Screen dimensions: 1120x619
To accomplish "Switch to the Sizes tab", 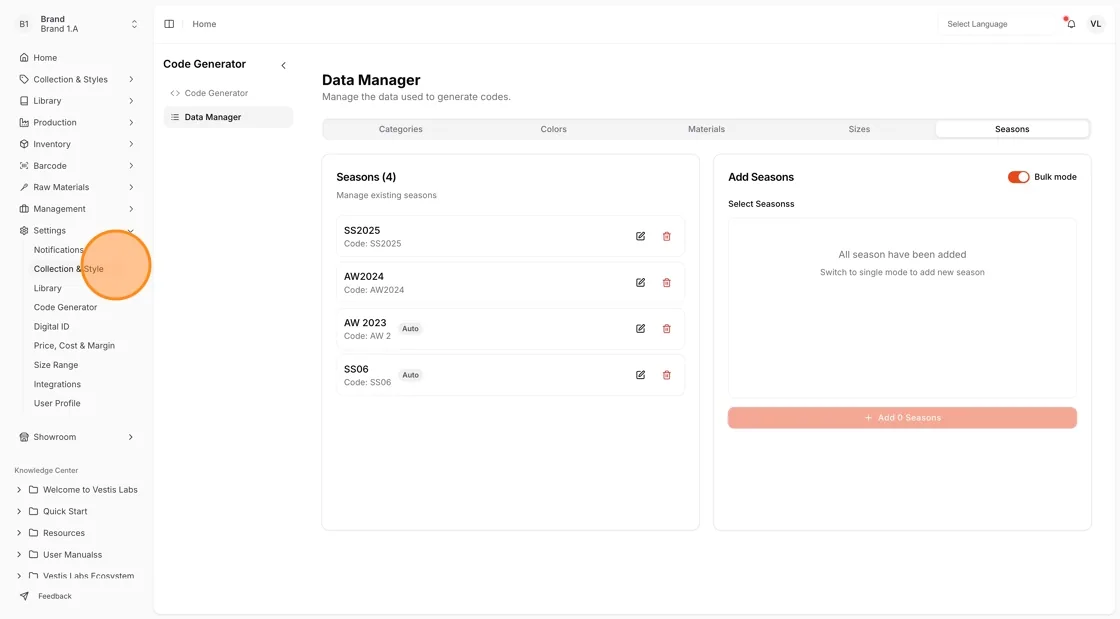I will coord(859,129).
